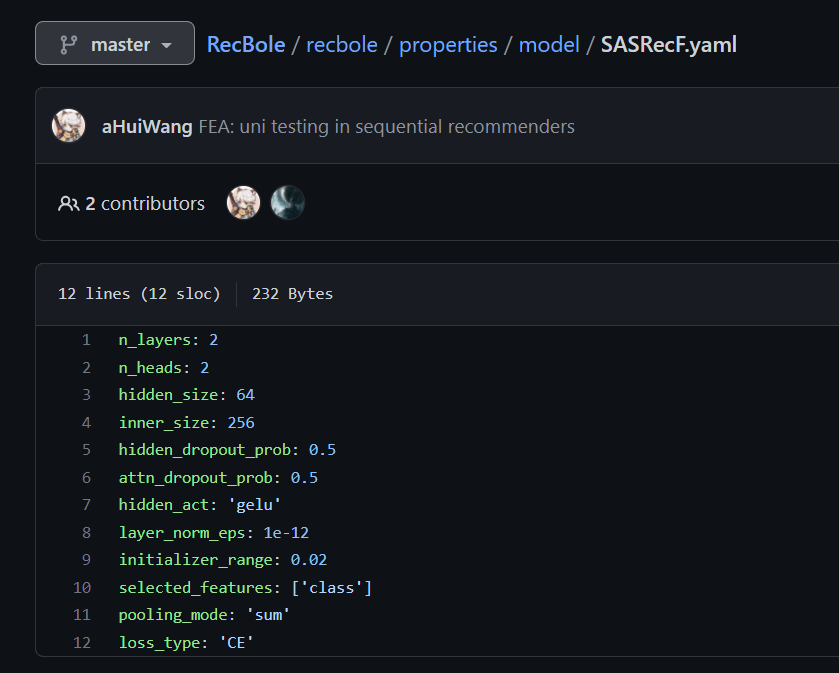Select line number 1
Viewport: 839px width, 673px height.
tap(86, 340)
